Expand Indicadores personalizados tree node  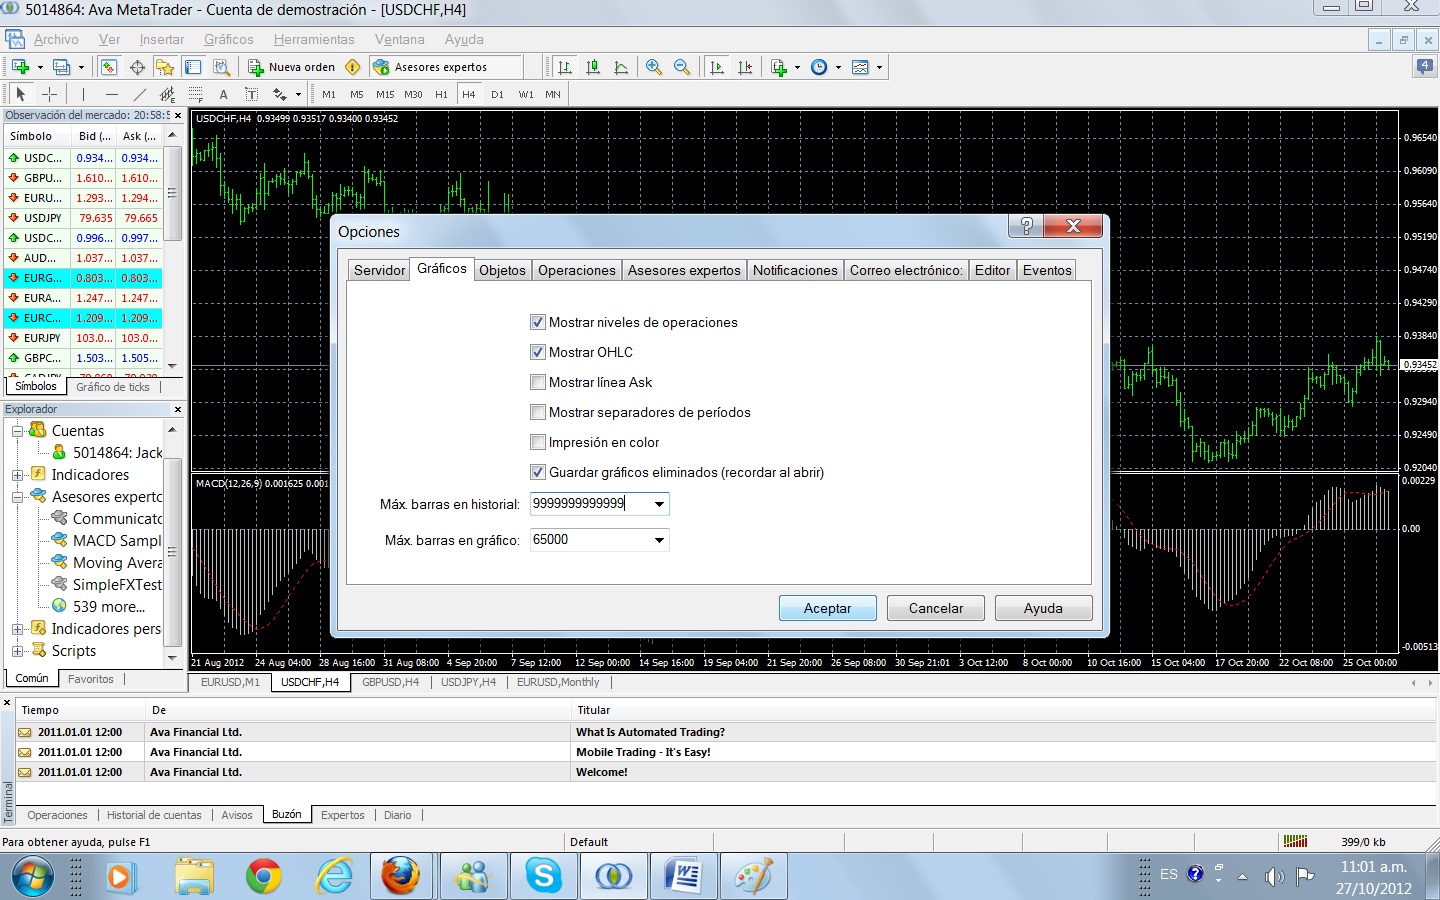(17, 629)
